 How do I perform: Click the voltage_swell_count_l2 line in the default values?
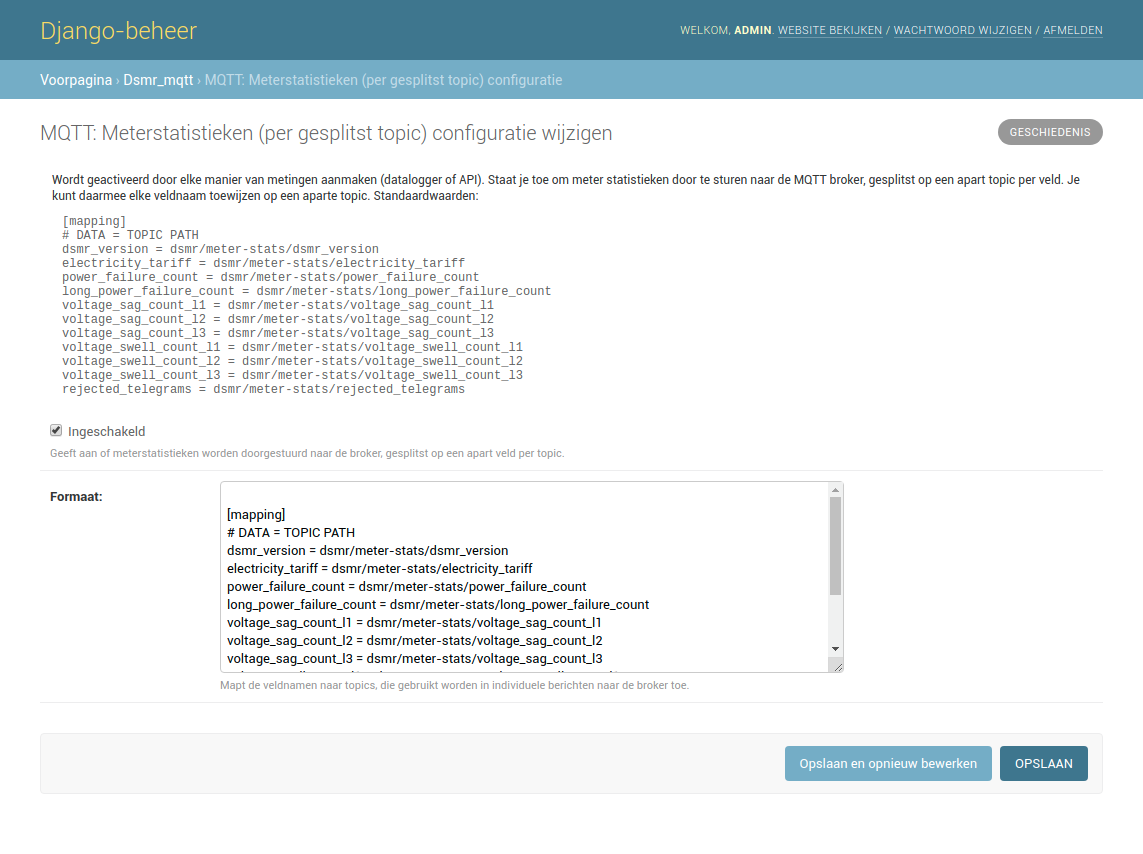292,361
